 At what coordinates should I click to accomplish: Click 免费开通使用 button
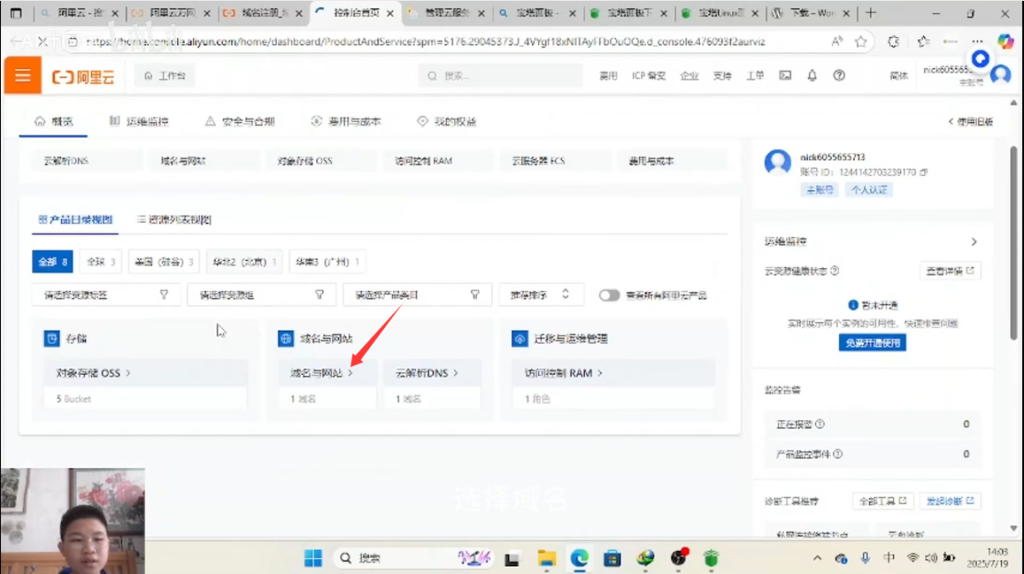click(x=872, y=343)
